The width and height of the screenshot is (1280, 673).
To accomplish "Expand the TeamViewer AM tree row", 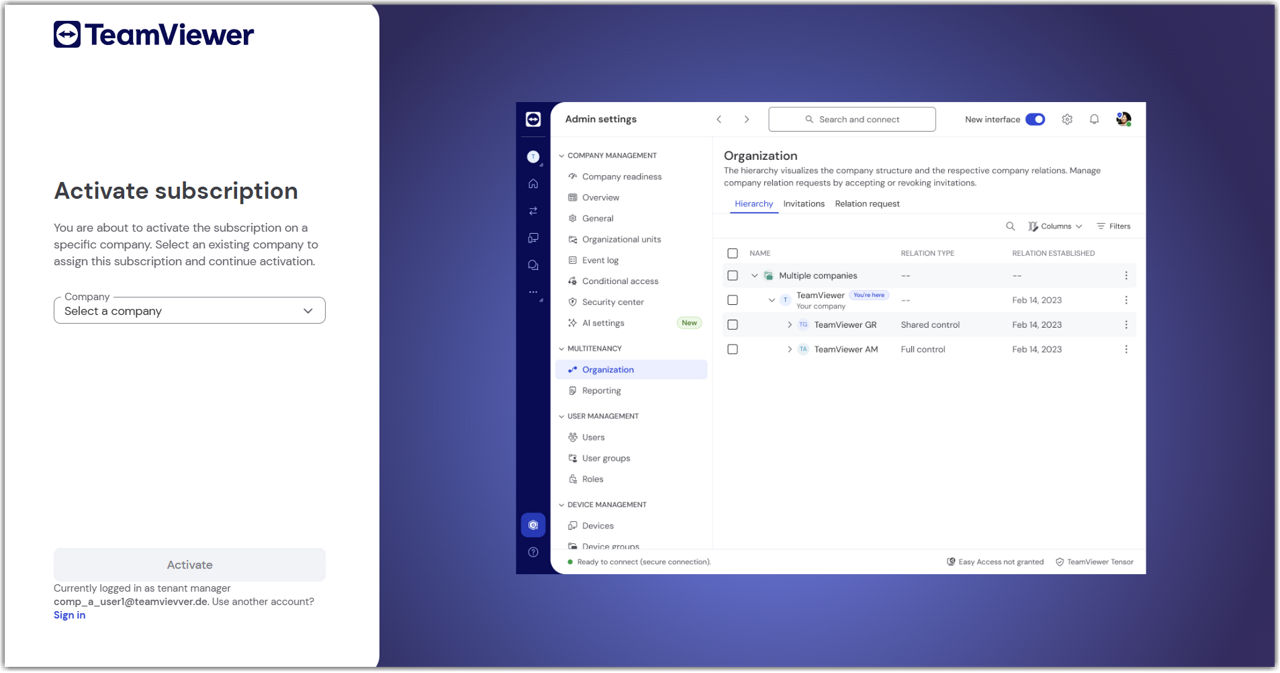I will click(789, 350).
